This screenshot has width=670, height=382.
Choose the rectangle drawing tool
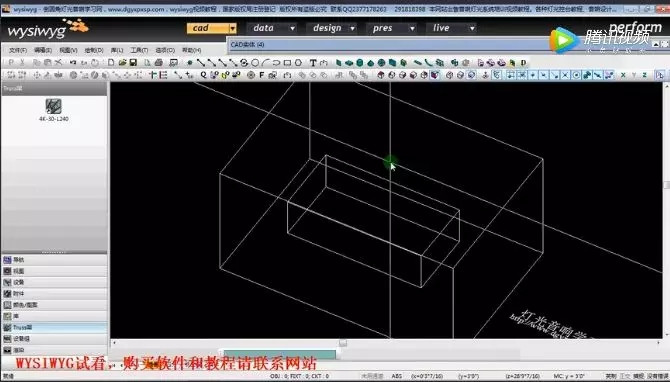(x=288, y=63)
